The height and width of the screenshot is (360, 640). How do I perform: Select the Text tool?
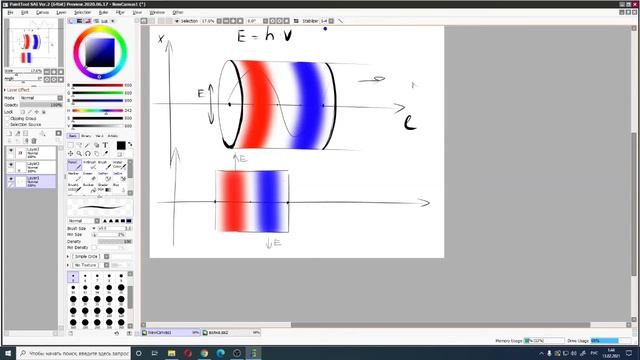[x=105, y=145]
